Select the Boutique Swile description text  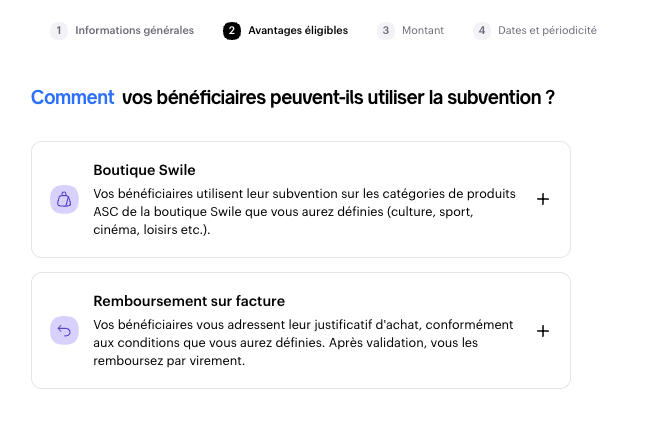pyautogui.click(x=304, y=212)
